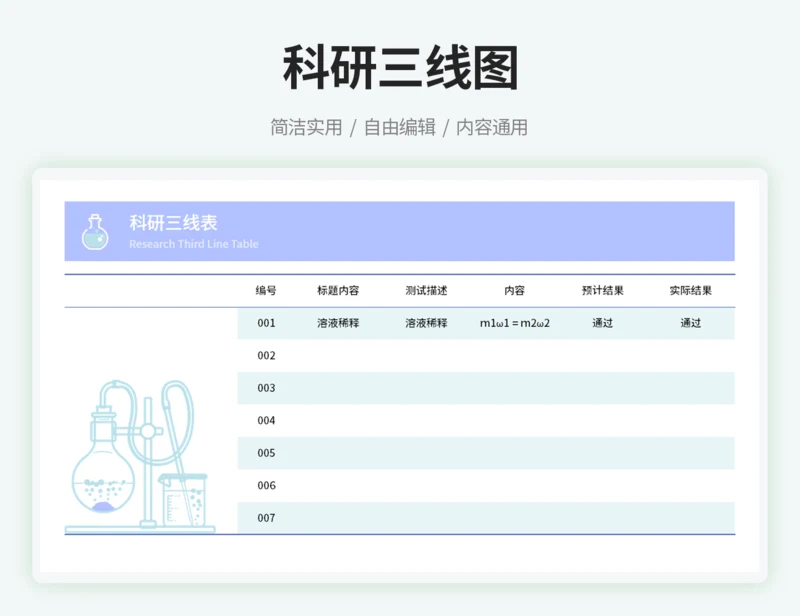Click the lab apparatus illustration
The image size is (800, 616).
coord(140,456)
